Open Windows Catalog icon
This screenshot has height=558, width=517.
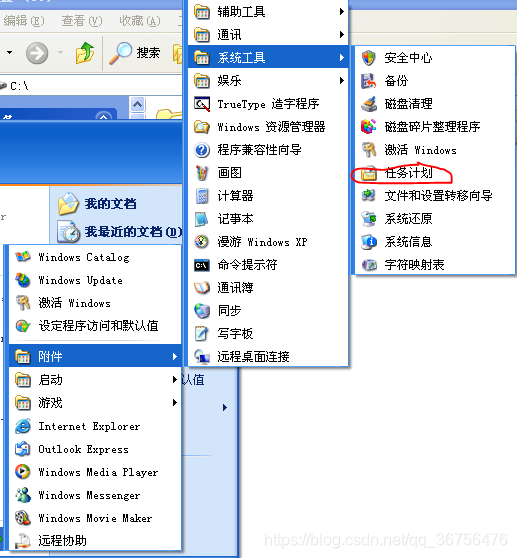point(23,257)
